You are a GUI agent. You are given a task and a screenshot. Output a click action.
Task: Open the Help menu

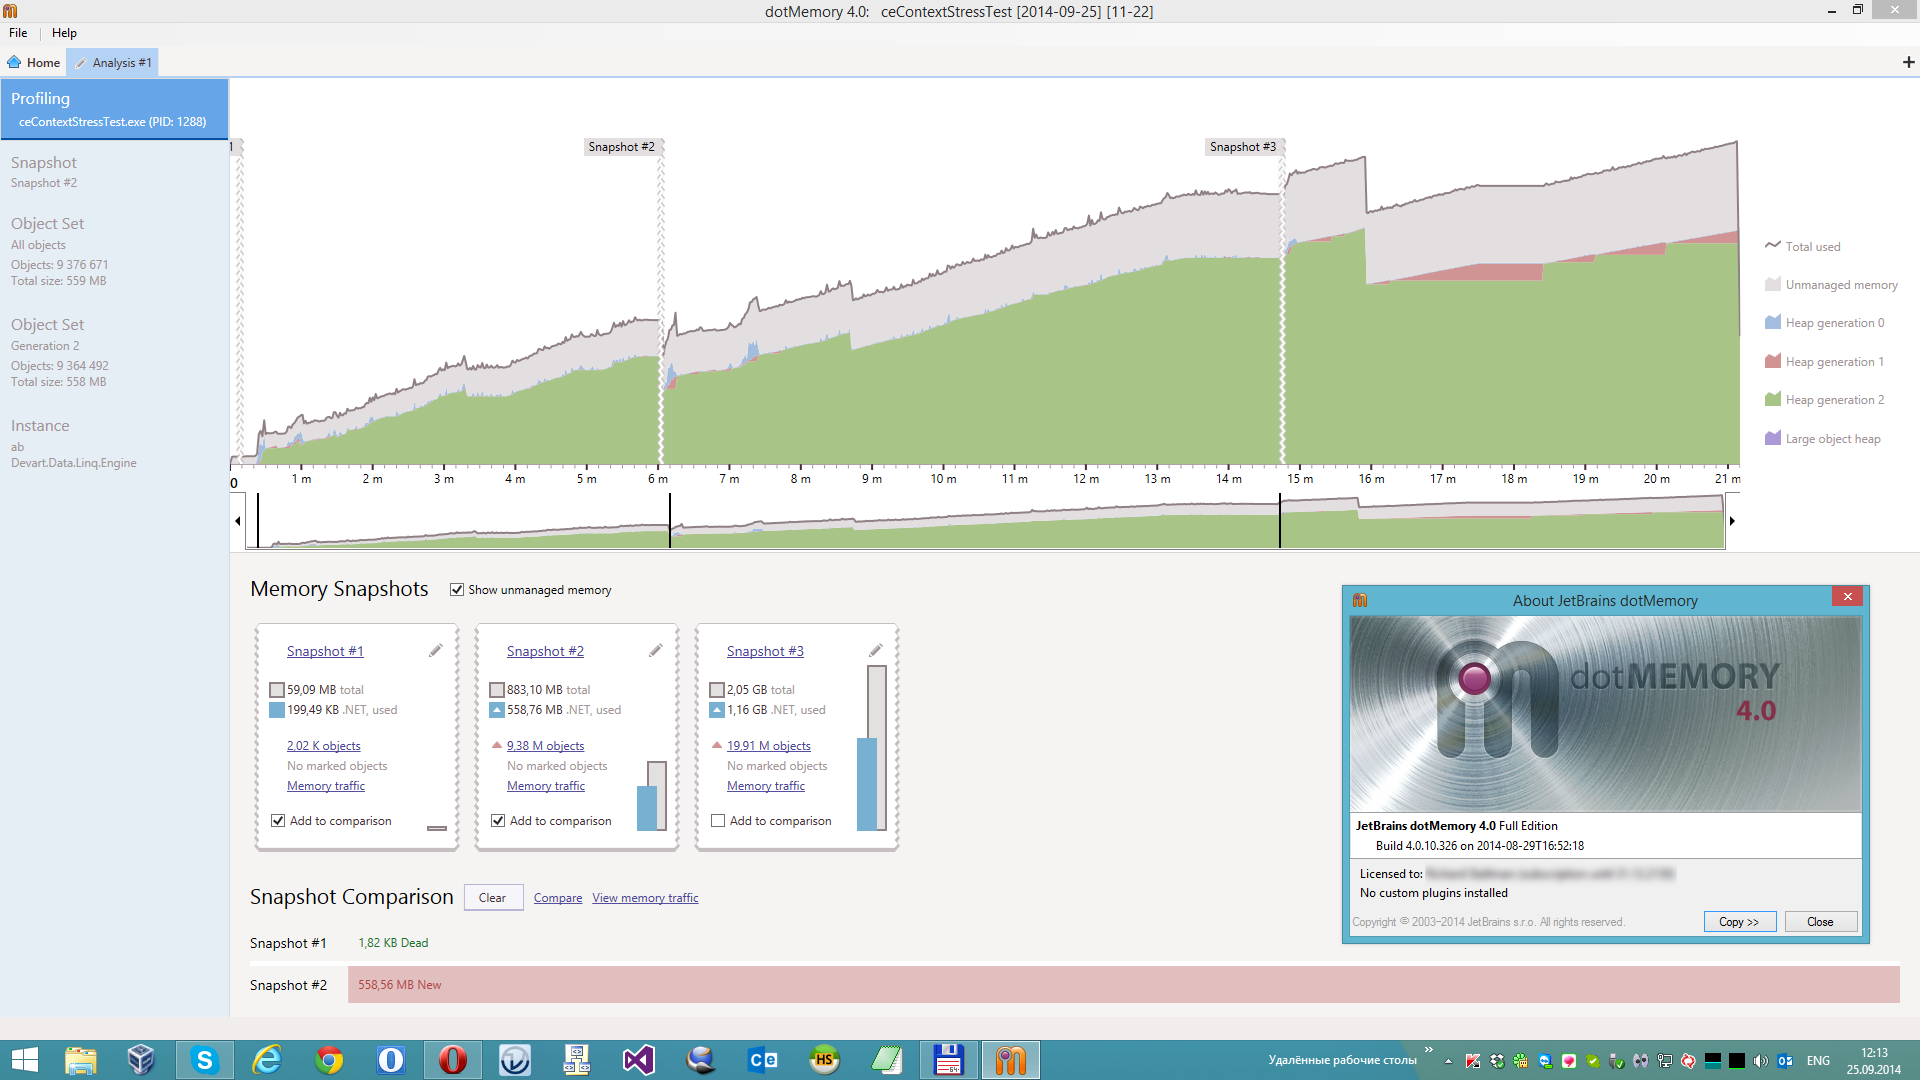coord(64,33)
